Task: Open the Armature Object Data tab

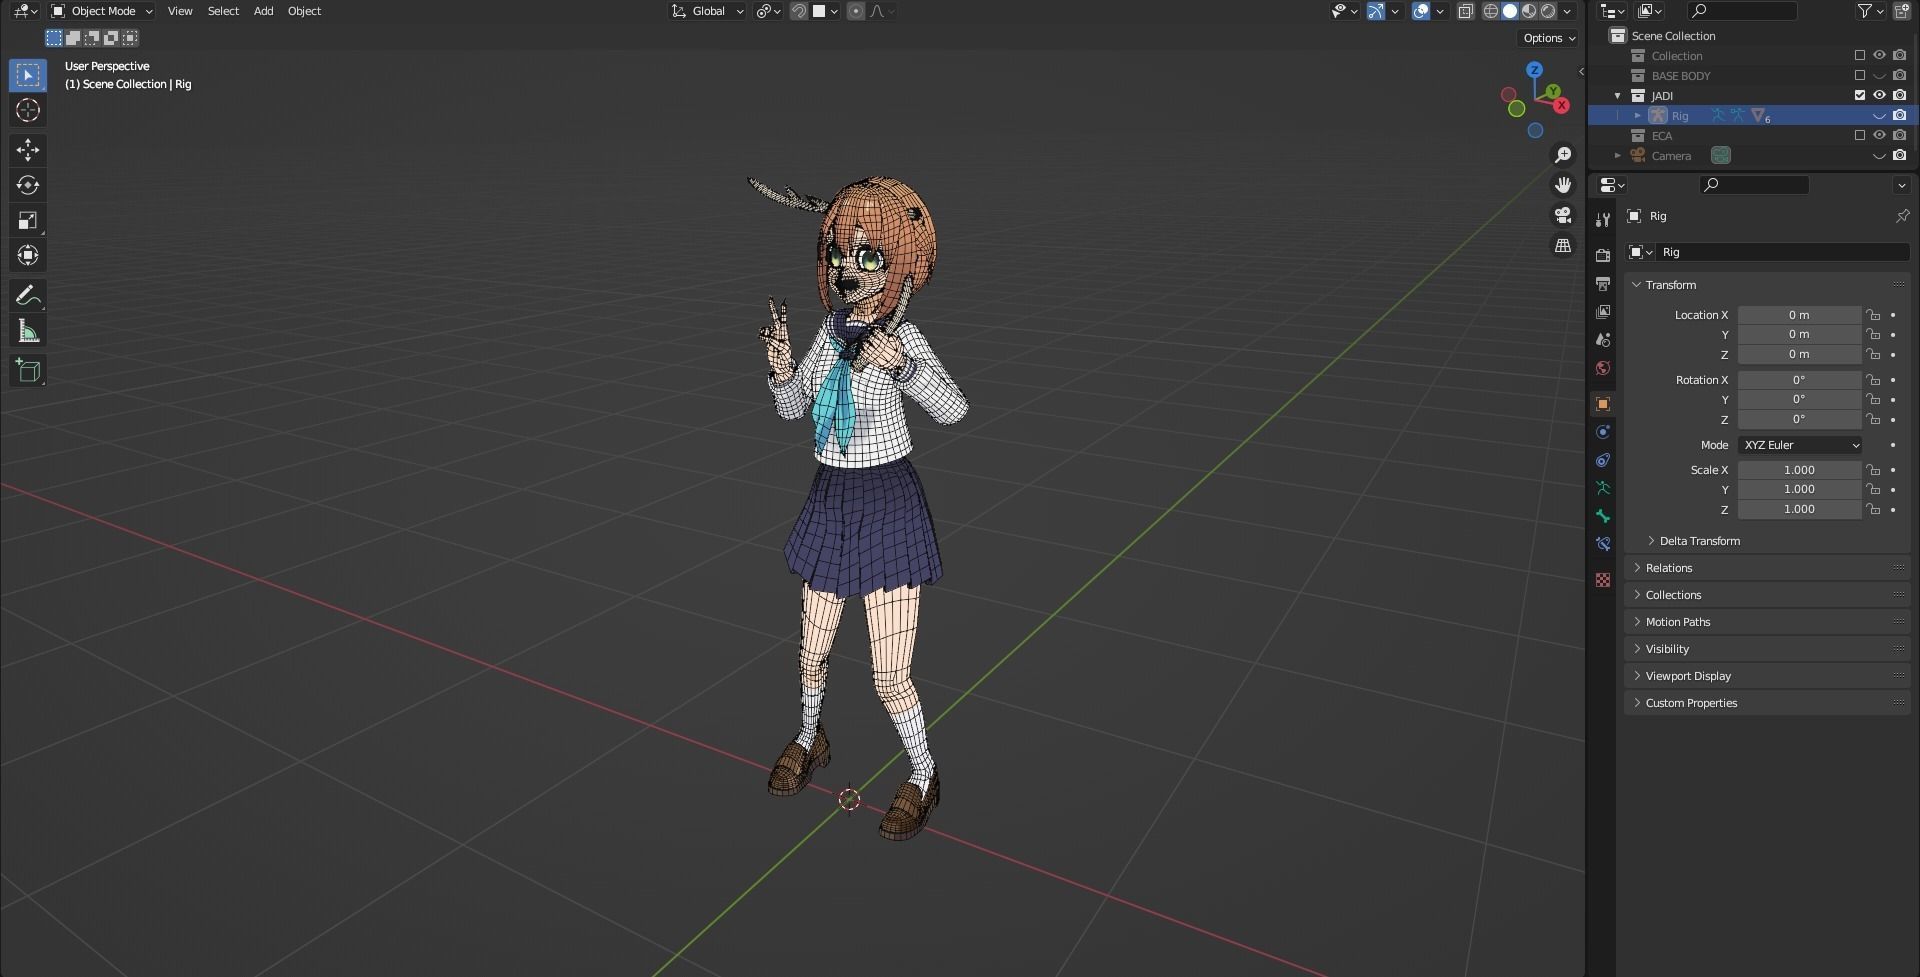Action: 1603,488
